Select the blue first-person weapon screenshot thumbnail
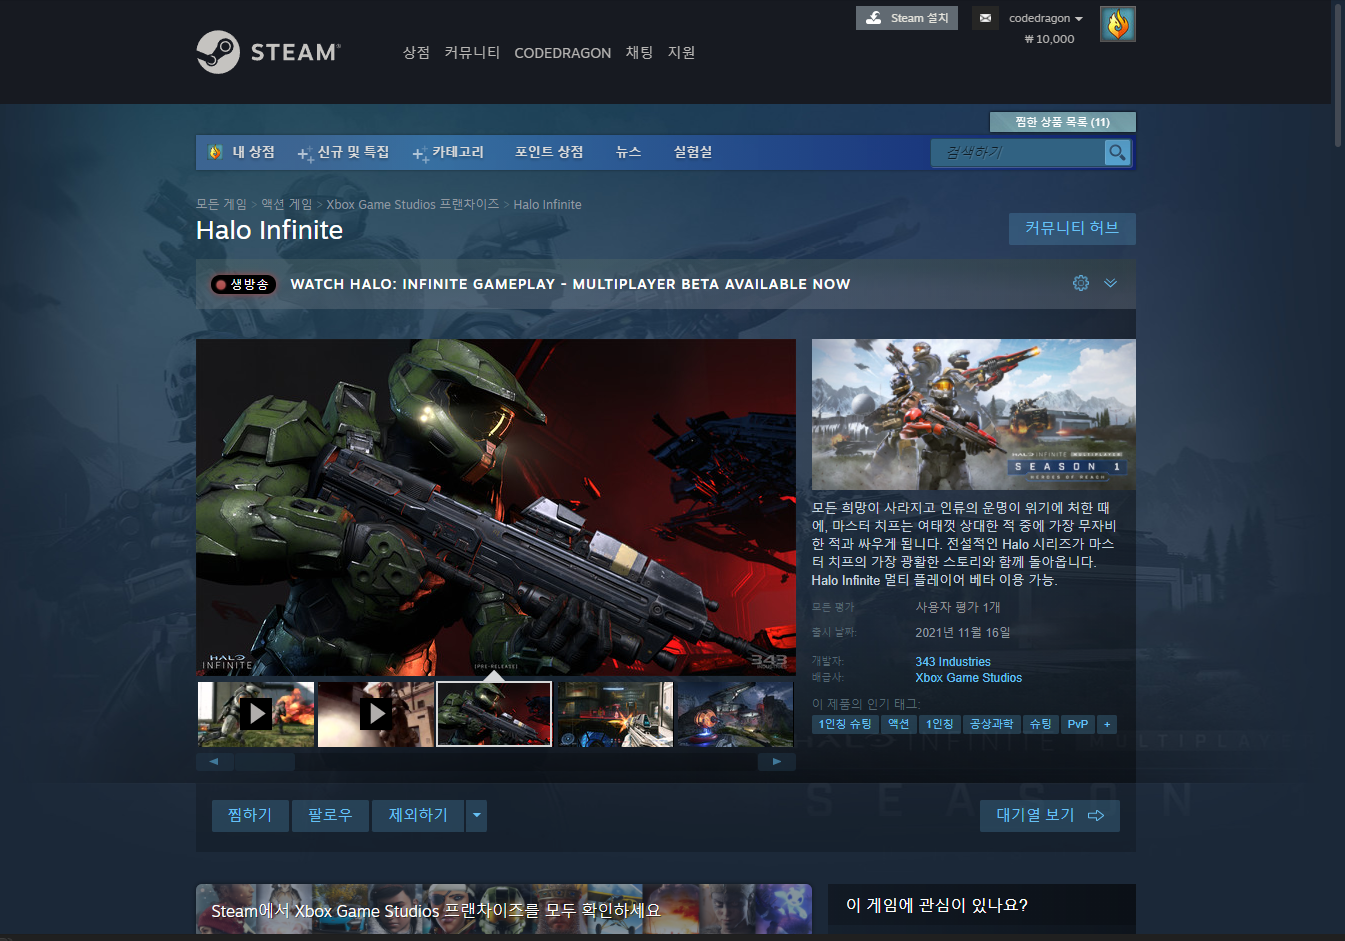 (x=615, y=714)
